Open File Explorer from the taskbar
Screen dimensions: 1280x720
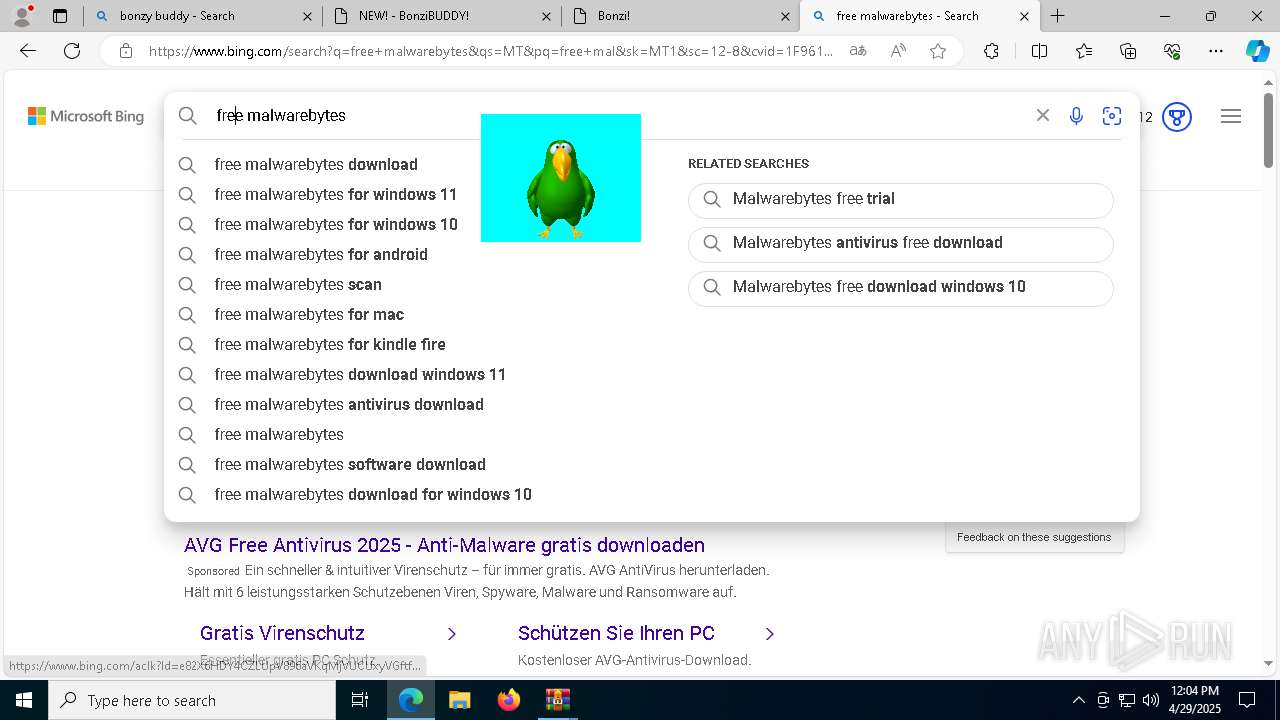pos(459,700)
